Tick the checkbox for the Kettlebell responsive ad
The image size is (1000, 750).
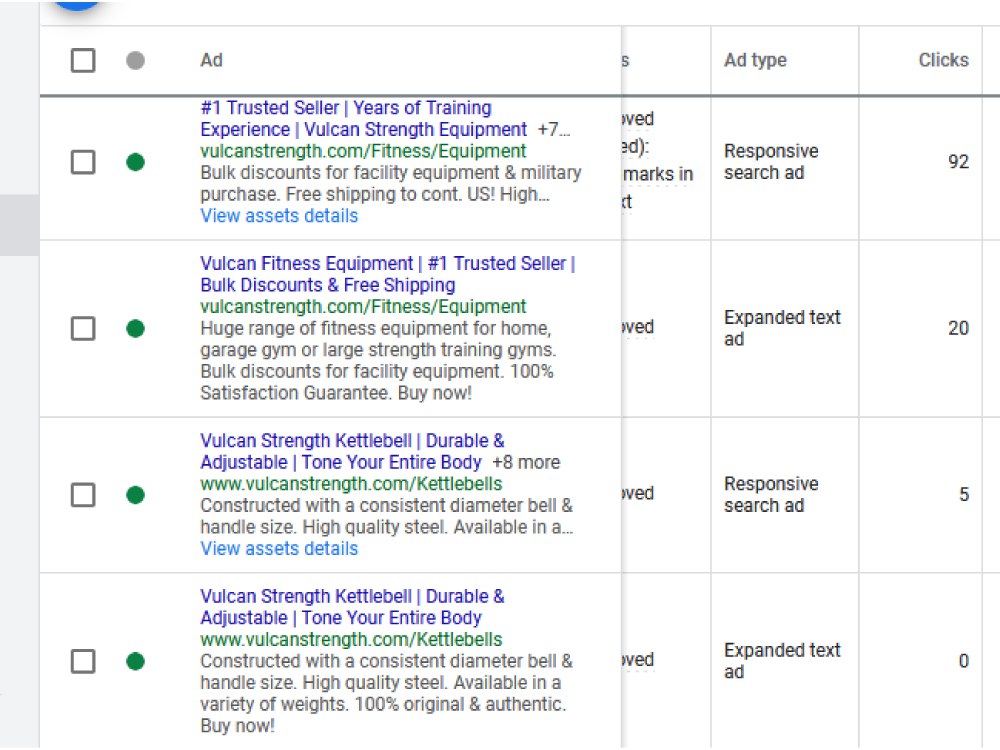tap(83, 495)
